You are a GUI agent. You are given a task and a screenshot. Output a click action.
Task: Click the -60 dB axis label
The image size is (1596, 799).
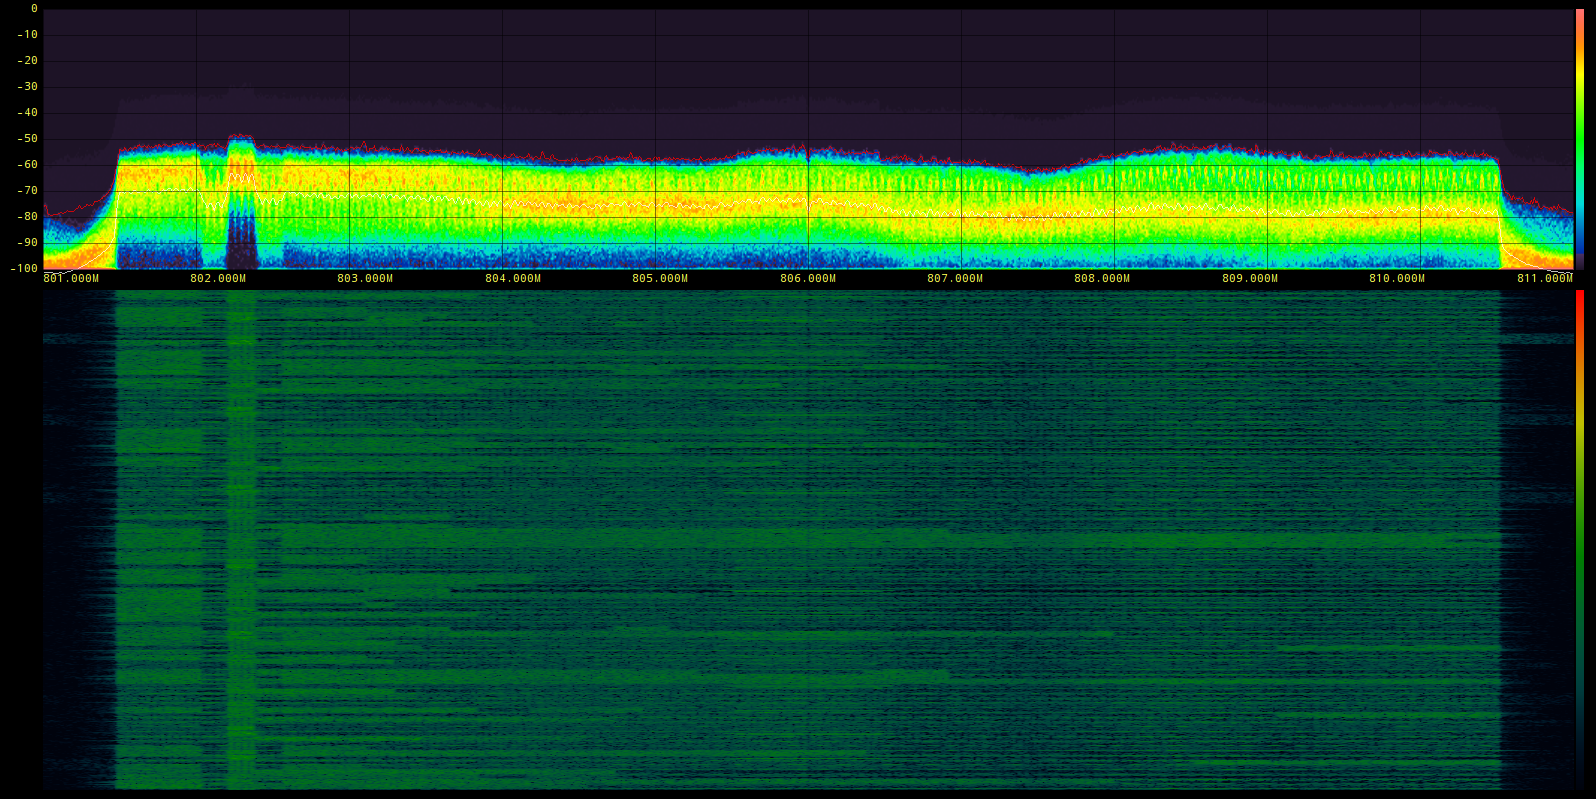click(x=28, y=164)
